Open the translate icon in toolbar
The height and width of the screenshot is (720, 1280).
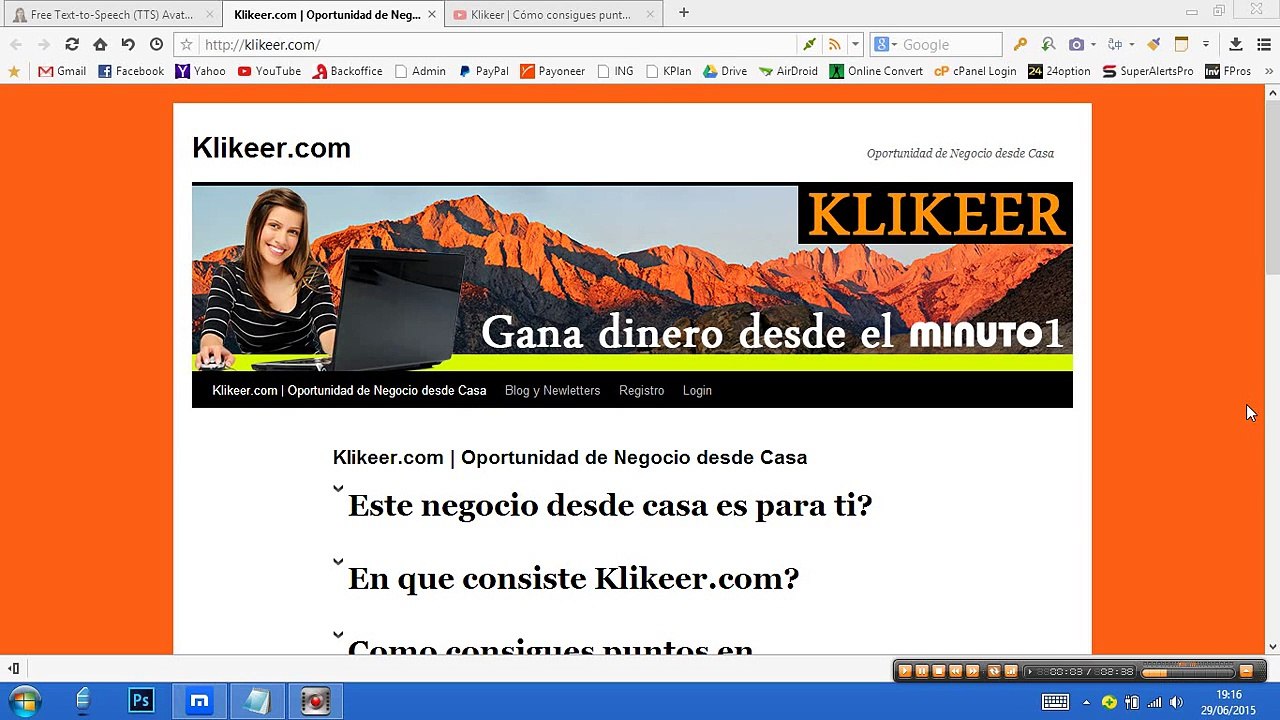tap(1115, 44)
